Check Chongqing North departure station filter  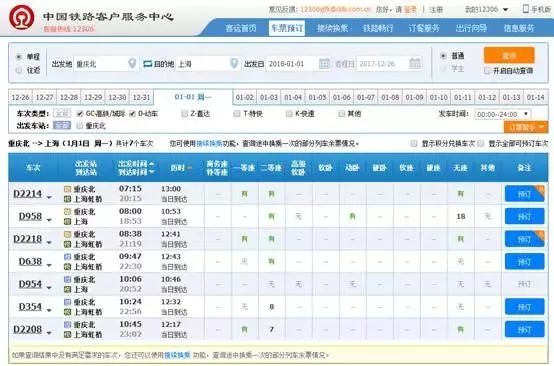[80, 125]
